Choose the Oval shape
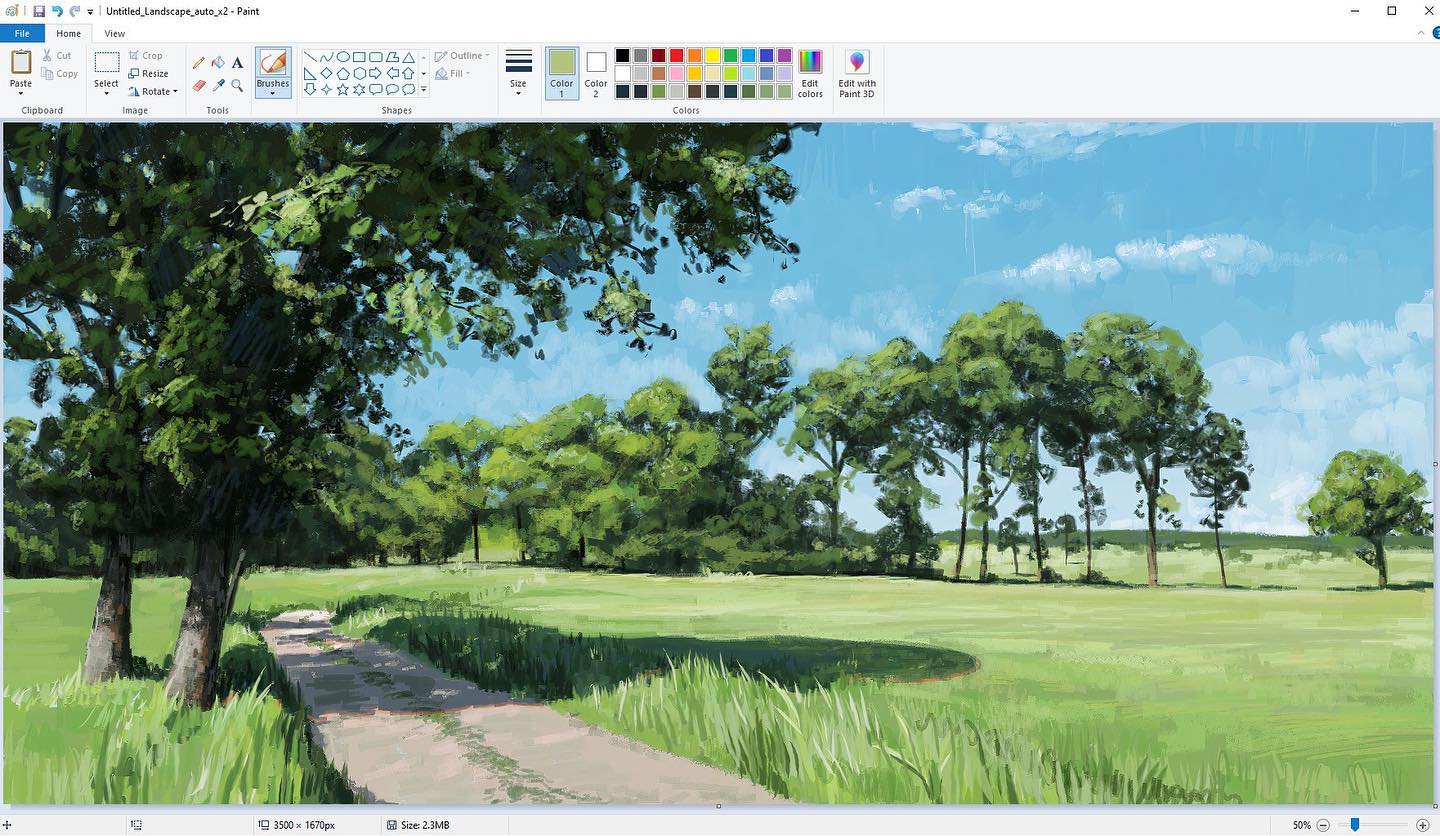Screen dimensions: 1440x836 click(343, 57)
